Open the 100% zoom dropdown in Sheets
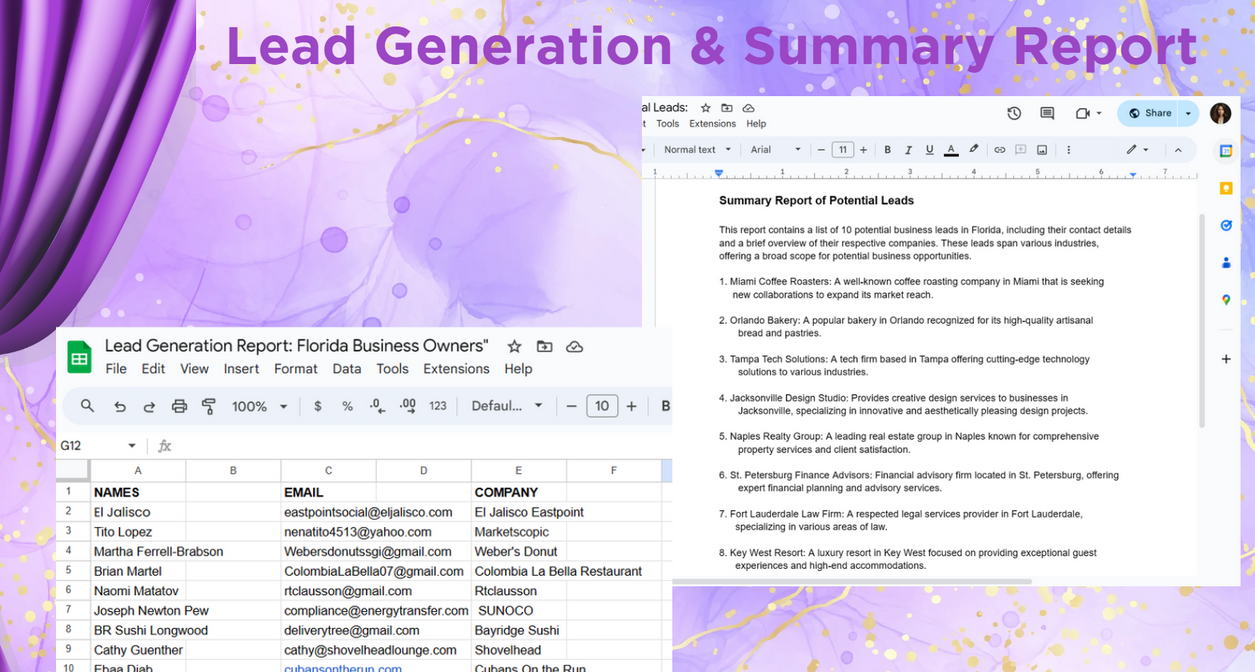The width and height of the screenshot is (1255, 672). point(259,406)
